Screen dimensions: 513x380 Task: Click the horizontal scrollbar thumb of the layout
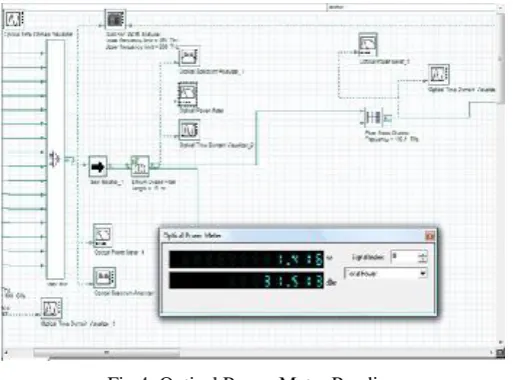[107, 352]
